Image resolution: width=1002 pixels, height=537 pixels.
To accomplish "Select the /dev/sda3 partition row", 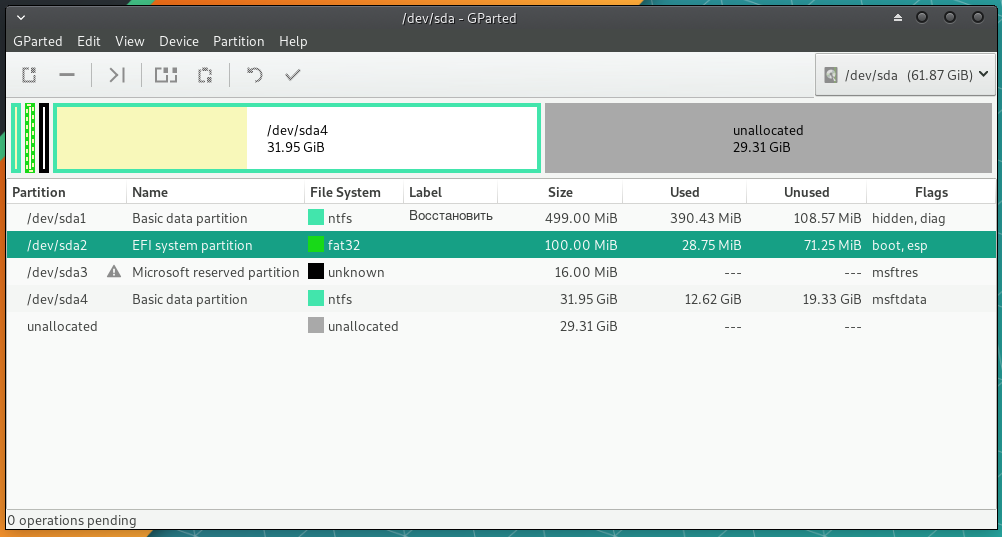I will pyautogui.click(x=501, y=272).
